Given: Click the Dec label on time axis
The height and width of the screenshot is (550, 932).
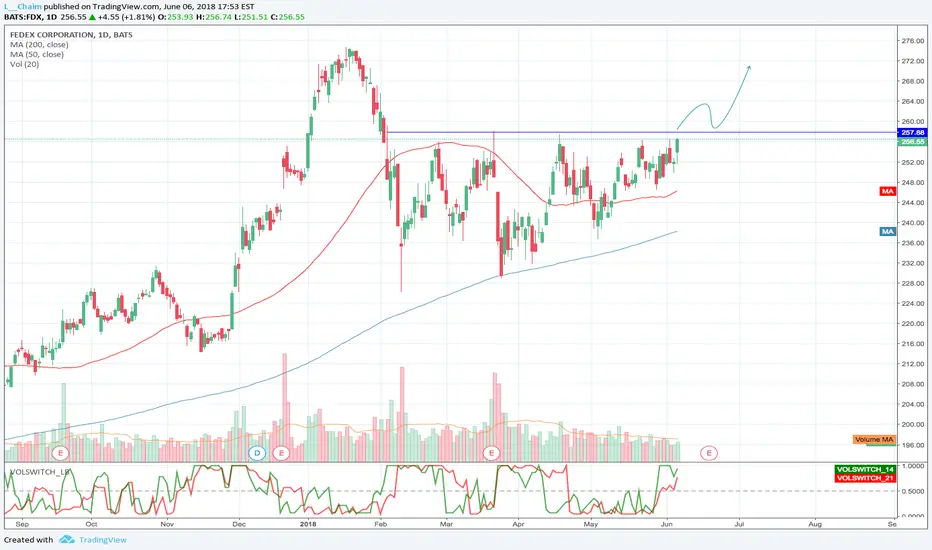Looking at the screenshot, I should (x=239, y=524).
